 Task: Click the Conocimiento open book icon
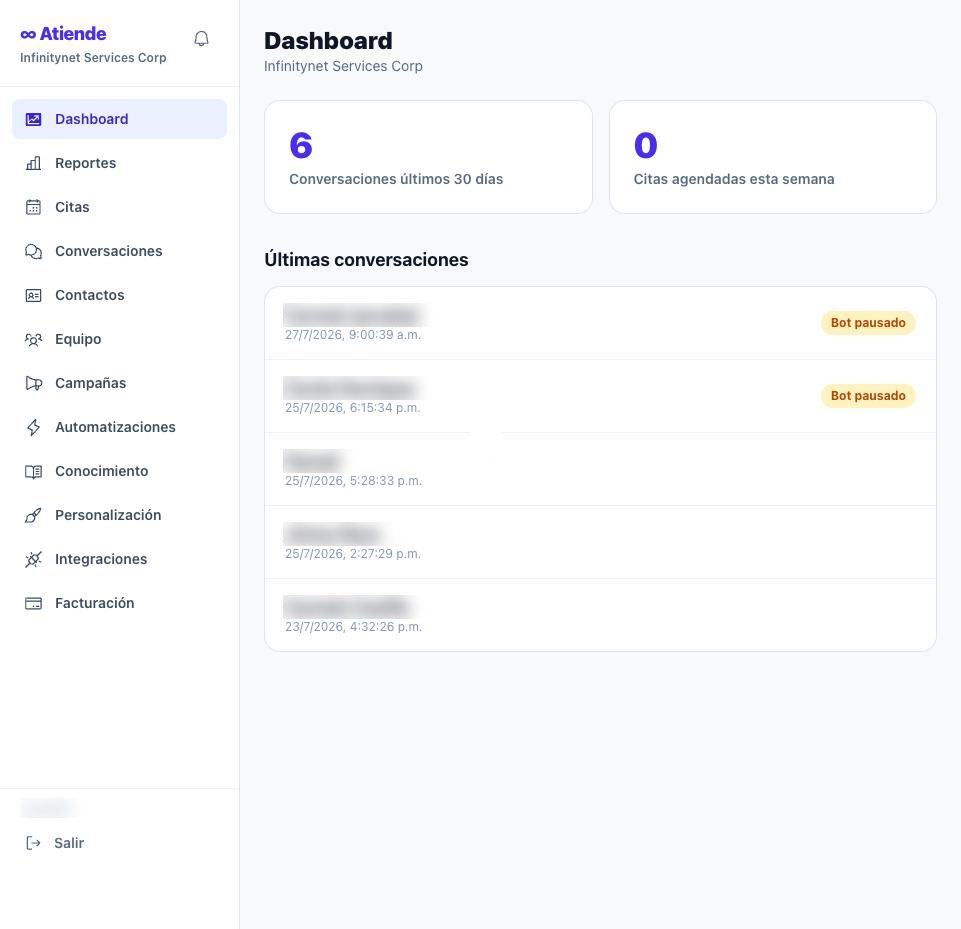point(33,471)
